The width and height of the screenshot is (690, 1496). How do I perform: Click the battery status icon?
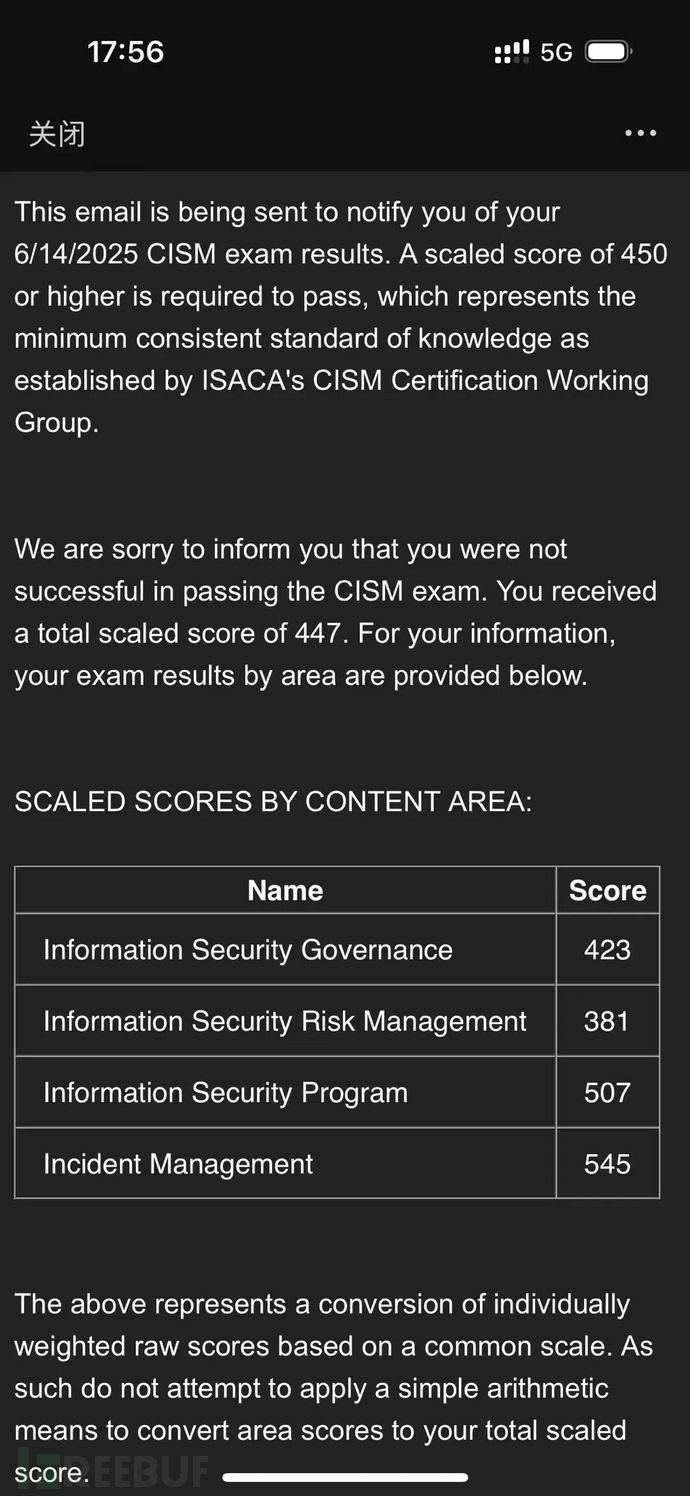tap(608, 52)
